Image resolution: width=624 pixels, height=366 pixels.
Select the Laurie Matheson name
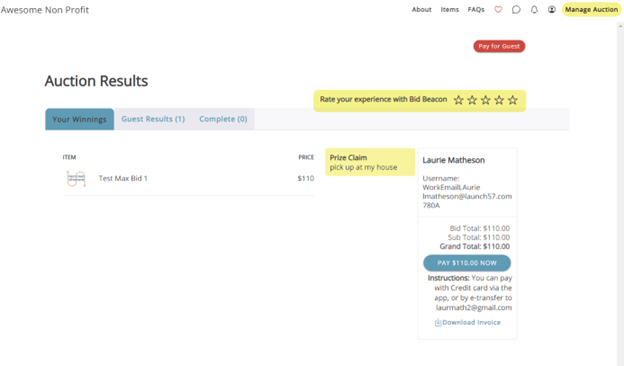pos(453,160)
